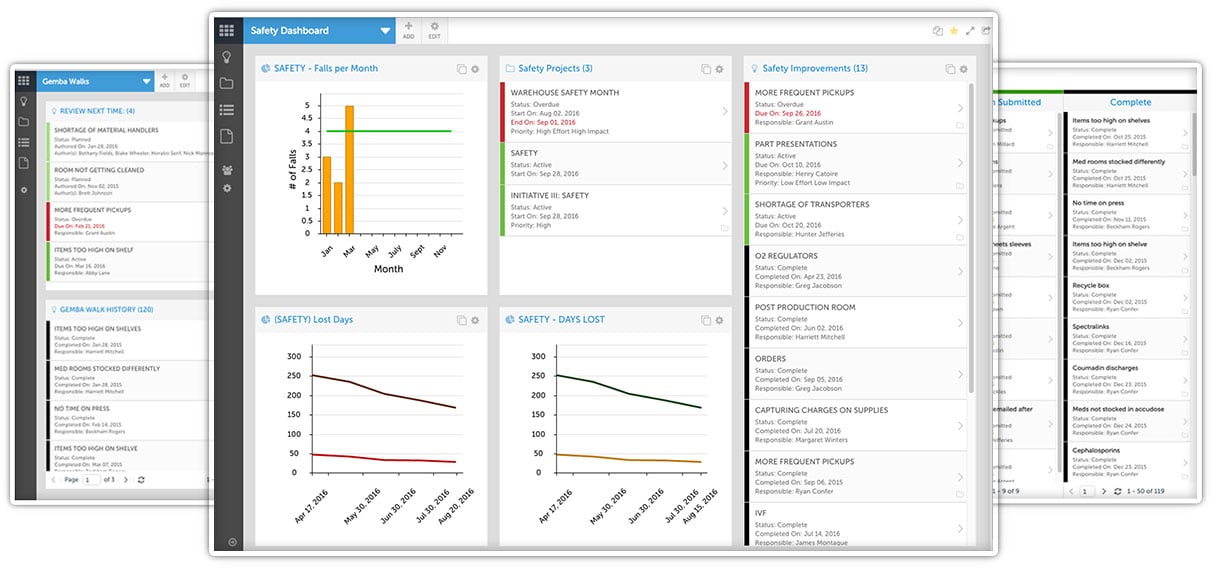Open settings gear of (SAFETY) Lost Days card
This screenshot has width=1213, height=568.
click(x=475, y=320)
